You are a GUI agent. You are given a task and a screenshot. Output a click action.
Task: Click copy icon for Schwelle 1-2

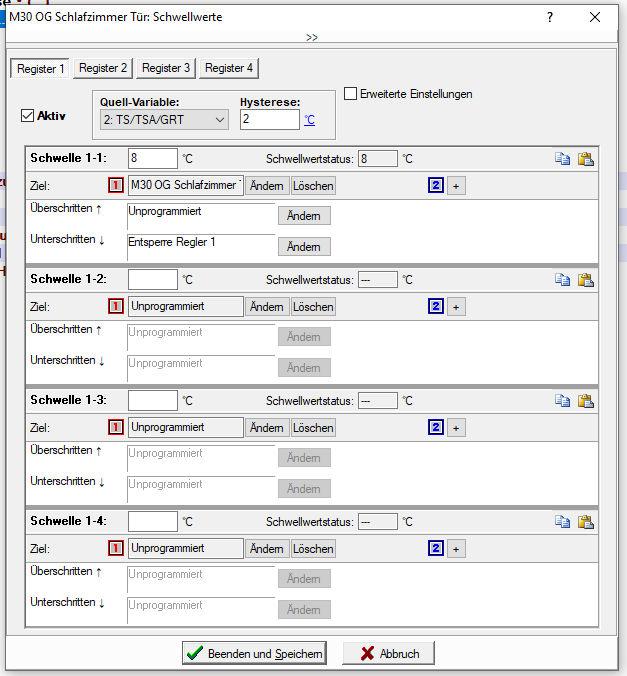563,279
